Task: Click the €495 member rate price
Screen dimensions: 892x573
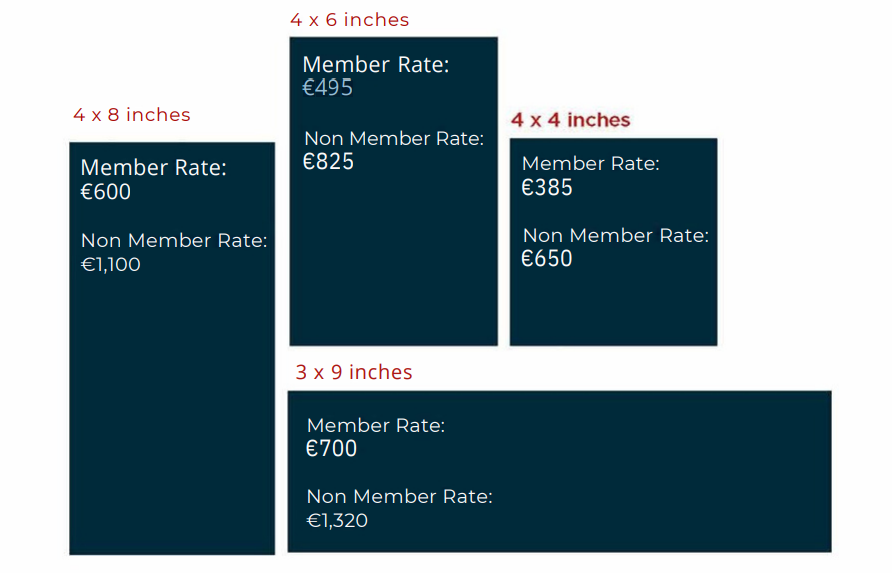Action: pyautogui.click(x=328, y=88)
